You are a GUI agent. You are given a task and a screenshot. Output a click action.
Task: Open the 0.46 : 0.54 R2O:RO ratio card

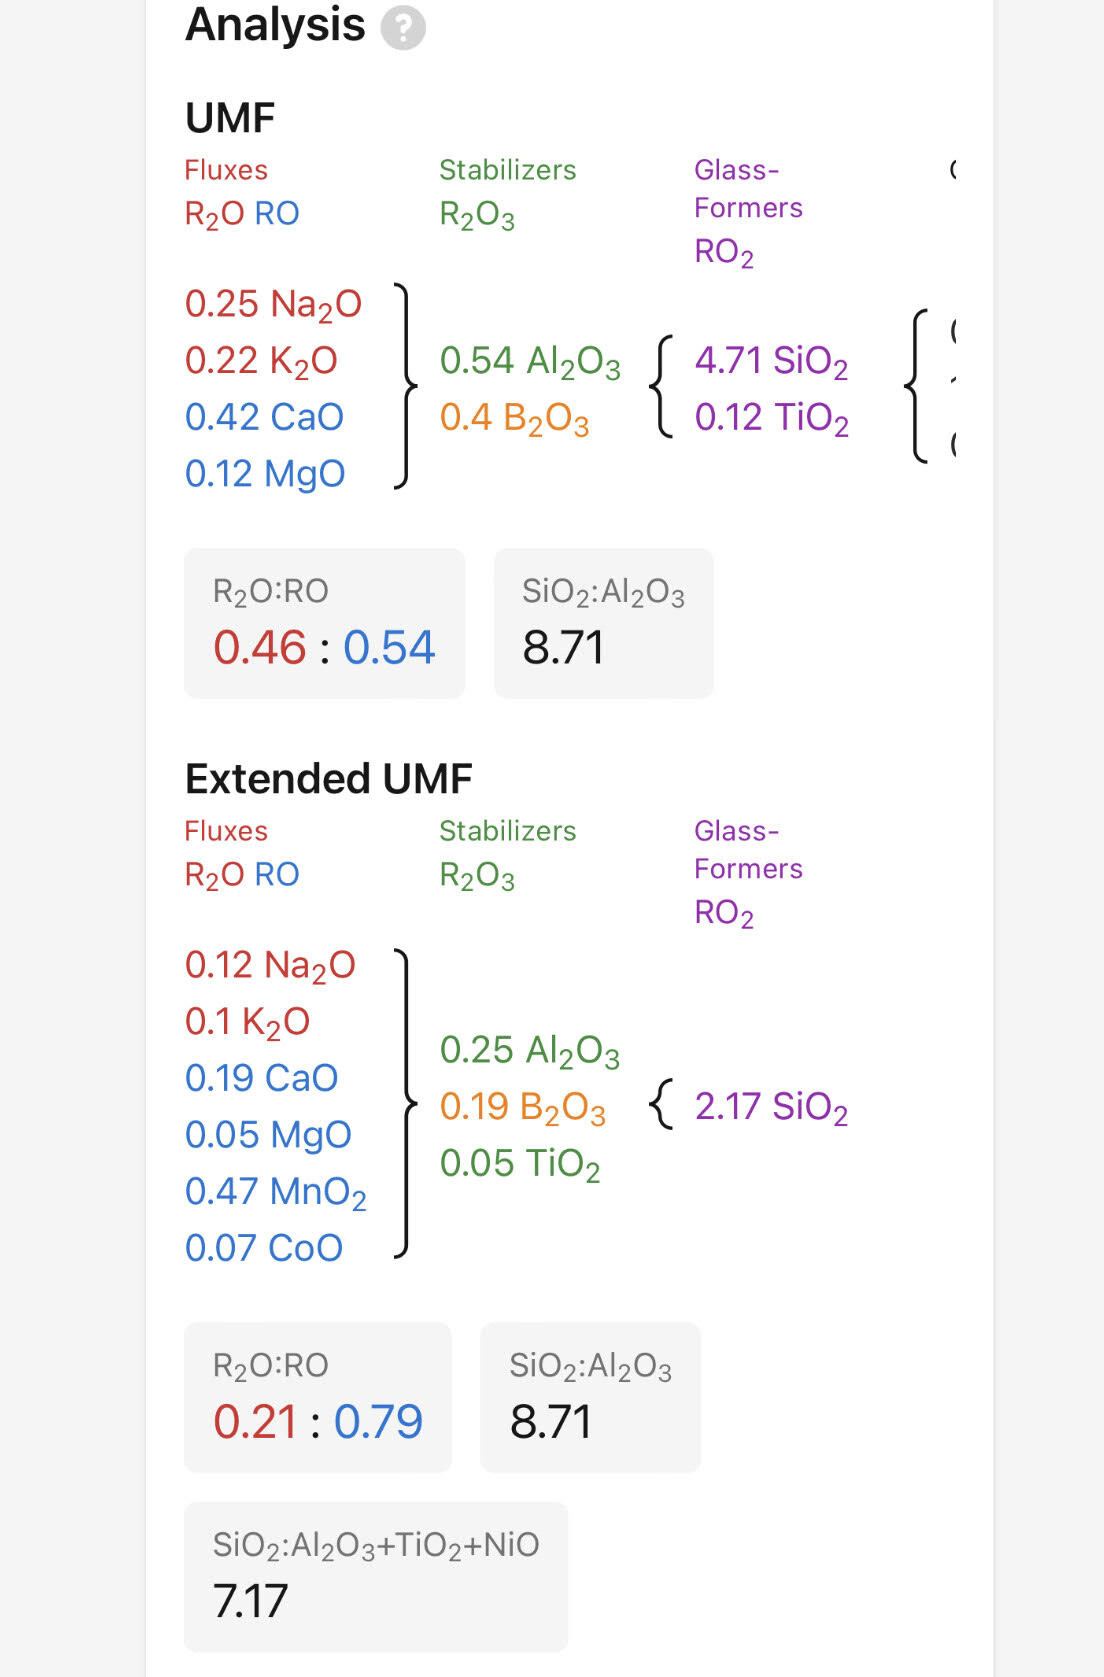click(x=324, y=623)
